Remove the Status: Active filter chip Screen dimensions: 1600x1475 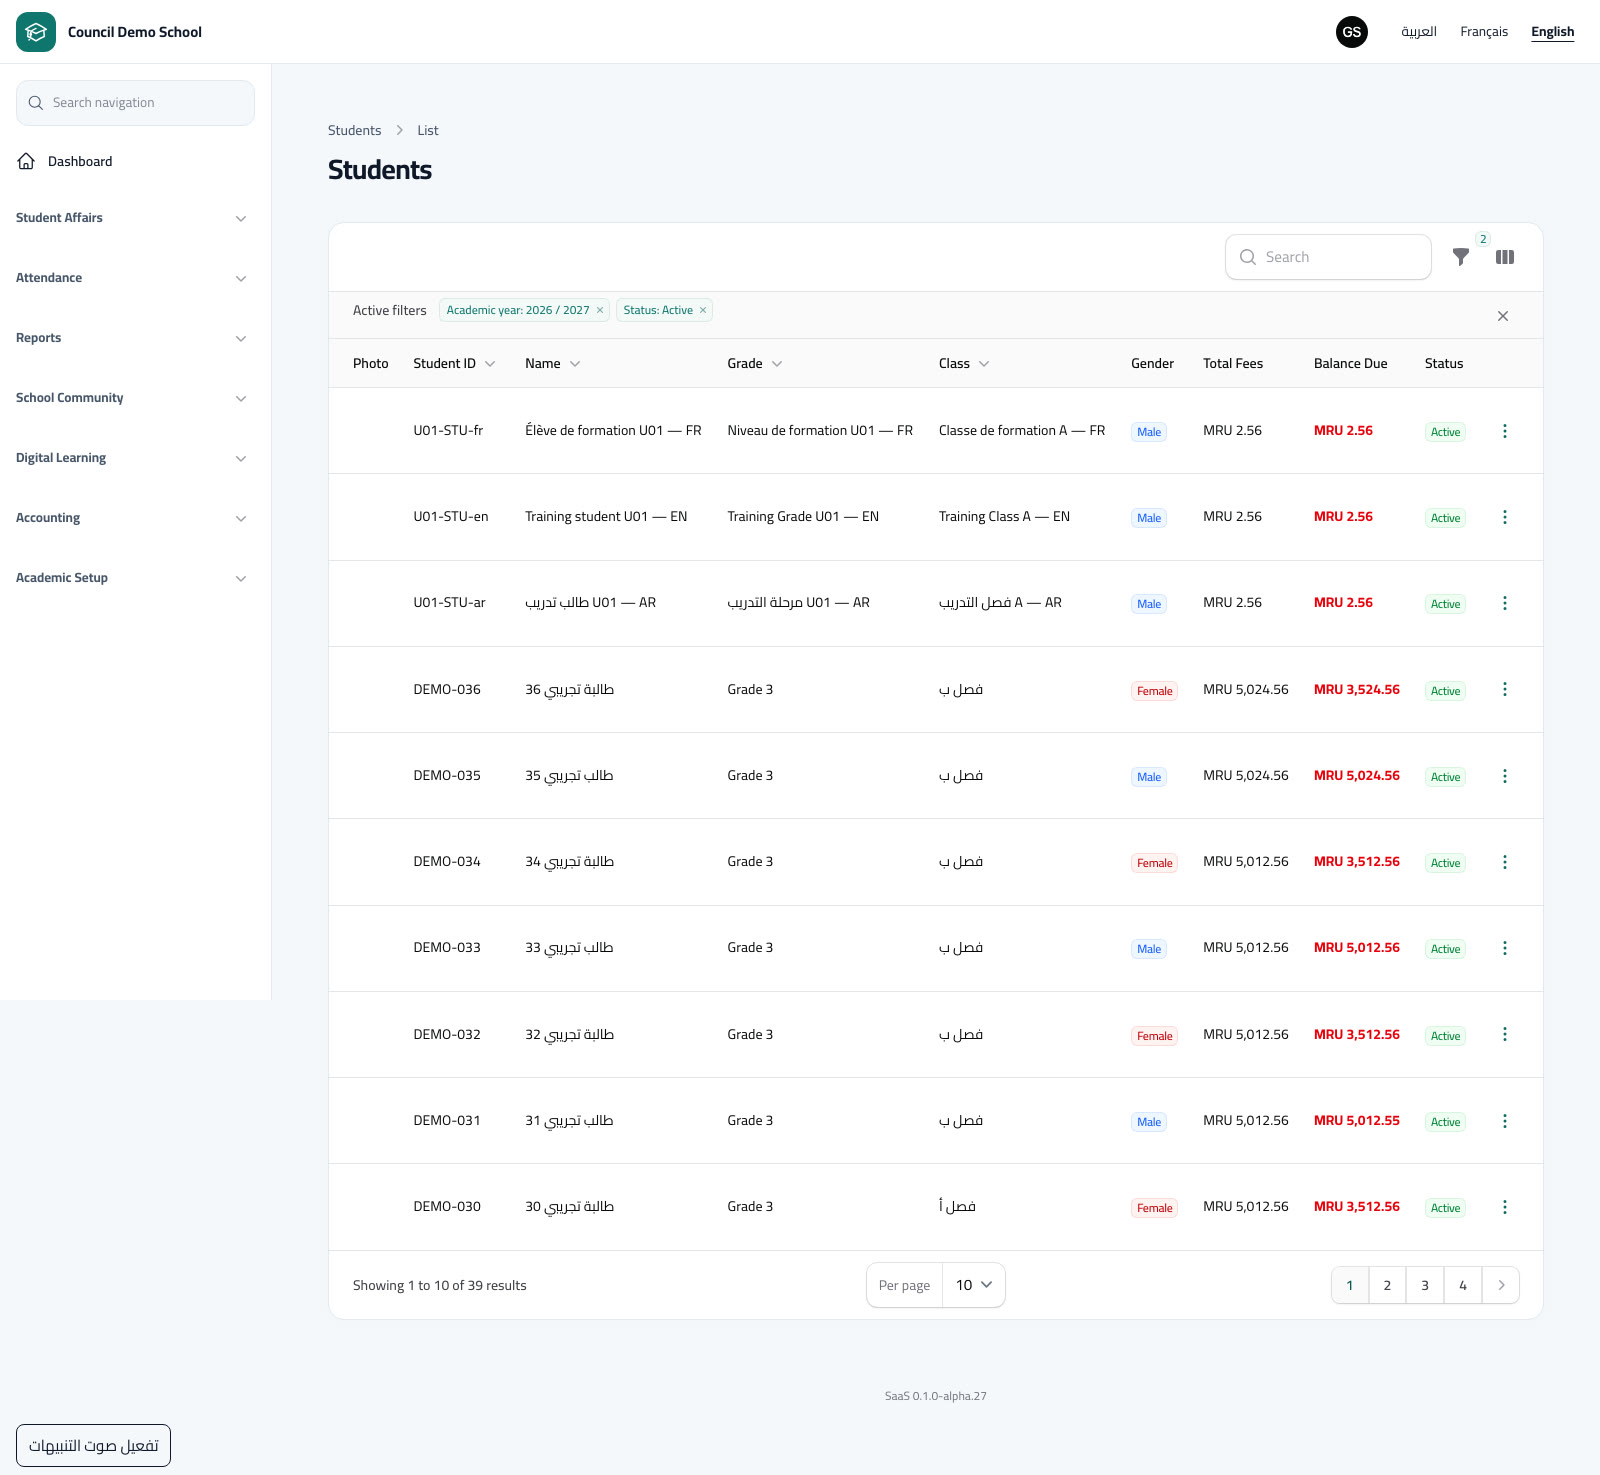click(703, 310)
